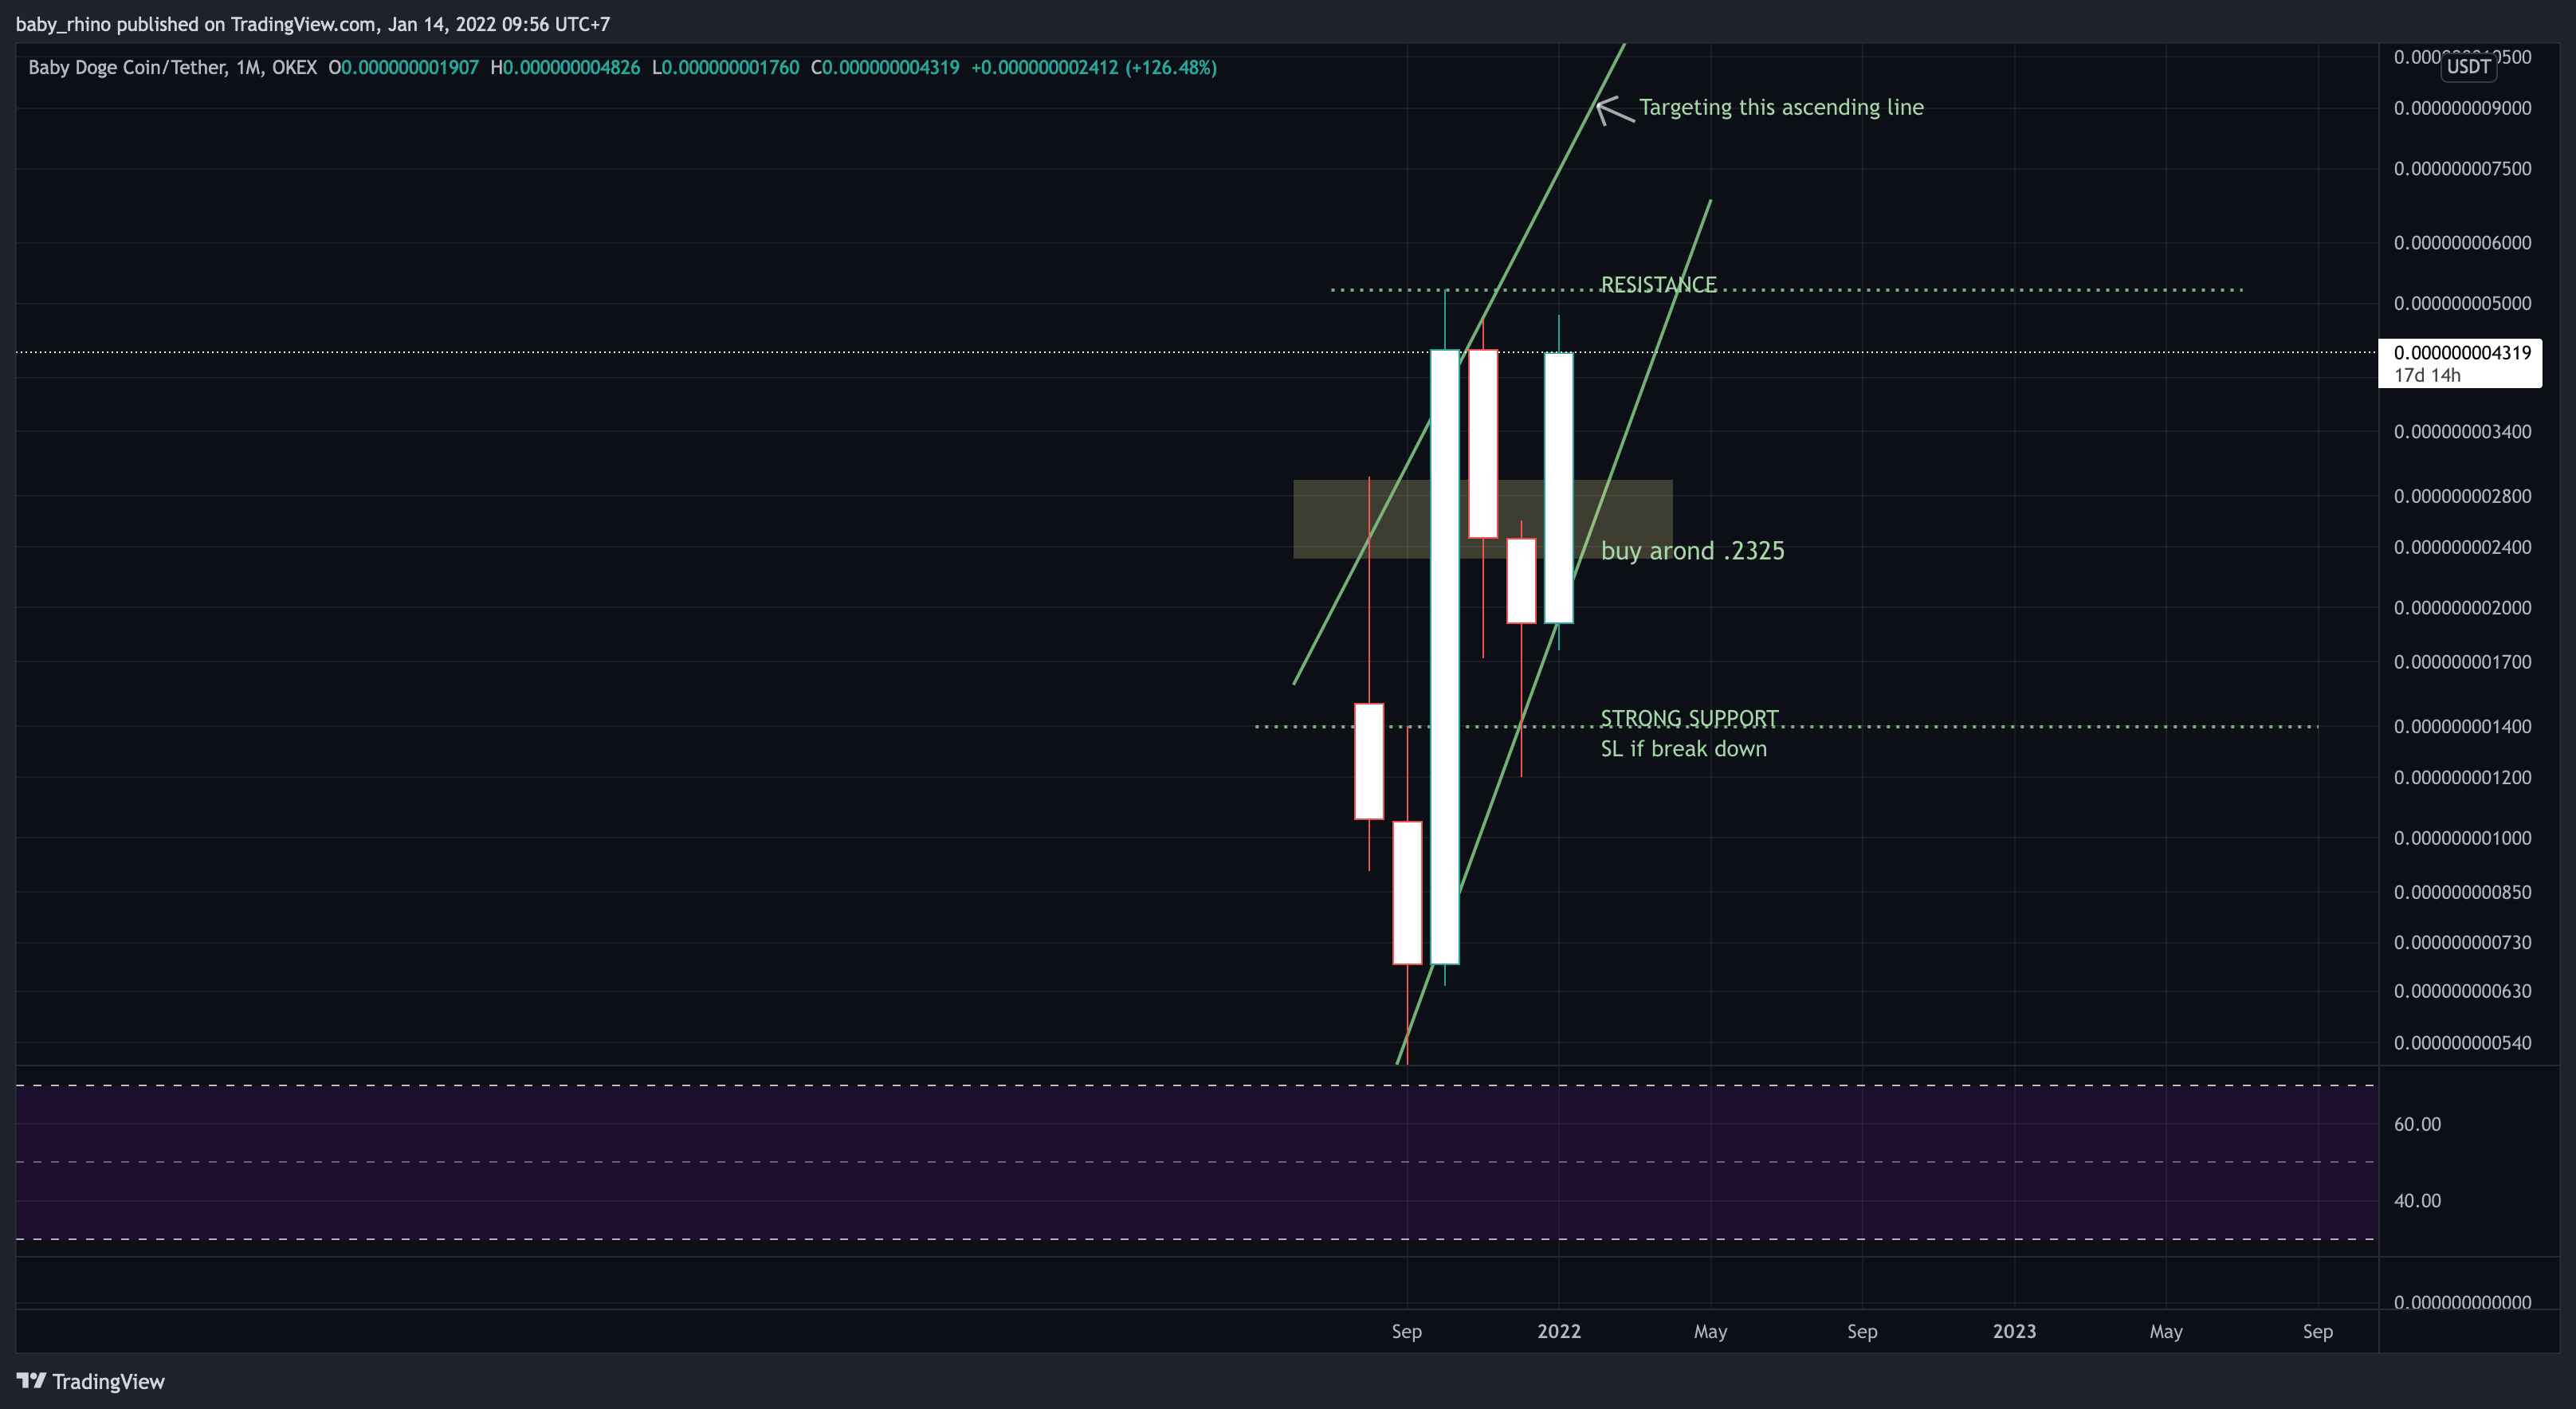Click the 2023 label on time axis
The width and height of the screenshot is (2576, 1409).
2014,1331
